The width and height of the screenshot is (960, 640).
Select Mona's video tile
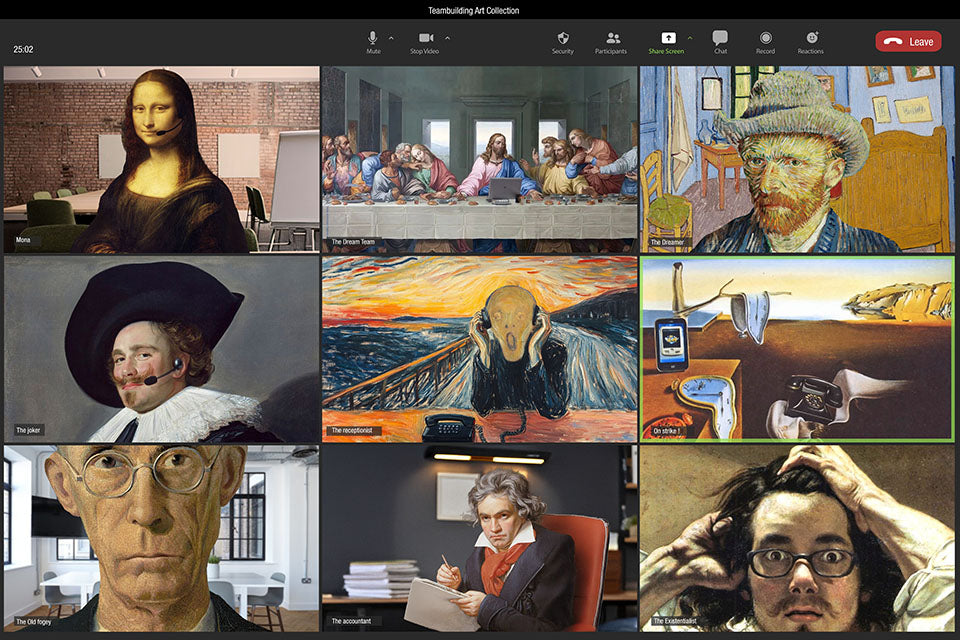[x=161, y=159]
